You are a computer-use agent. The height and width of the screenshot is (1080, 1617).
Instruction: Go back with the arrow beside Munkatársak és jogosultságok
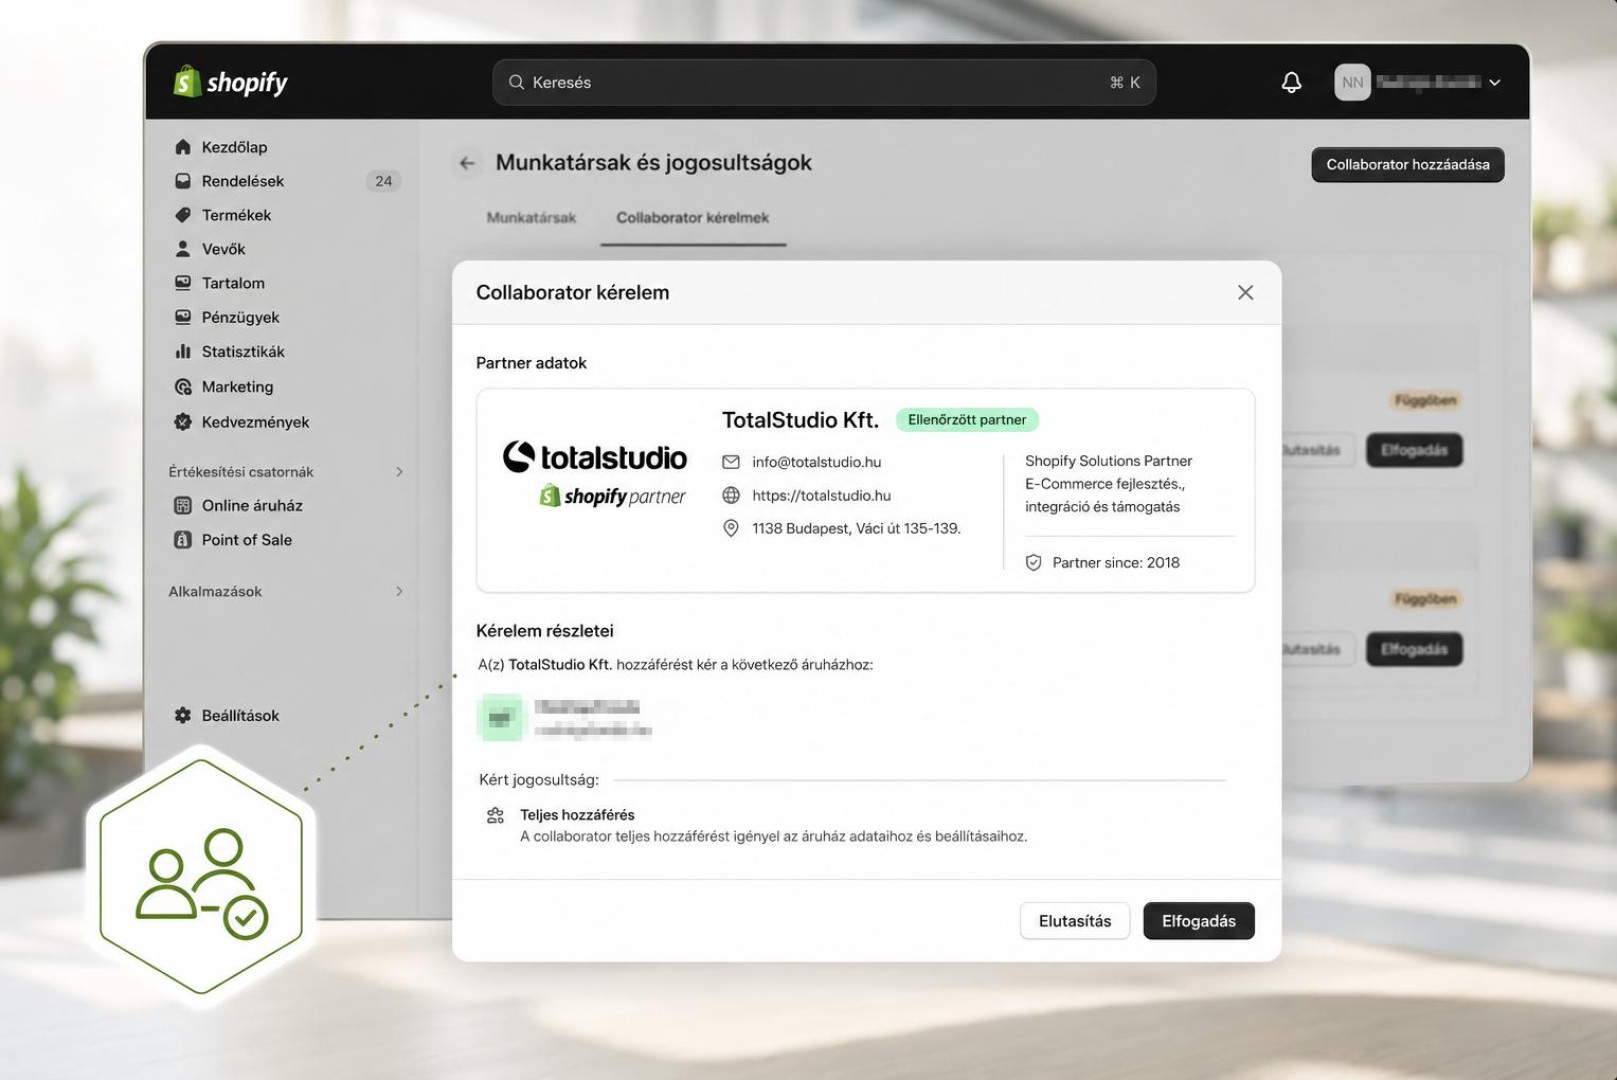click(x=467, y=163)
